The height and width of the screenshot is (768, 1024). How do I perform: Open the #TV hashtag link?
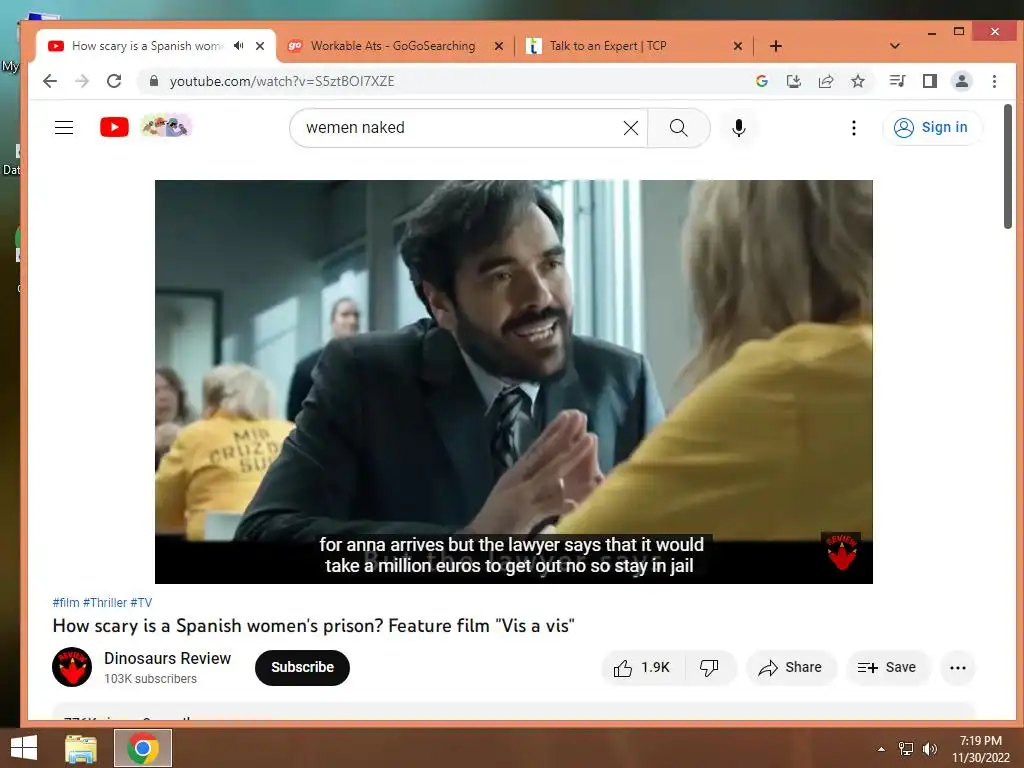click(x=141, y=603)
